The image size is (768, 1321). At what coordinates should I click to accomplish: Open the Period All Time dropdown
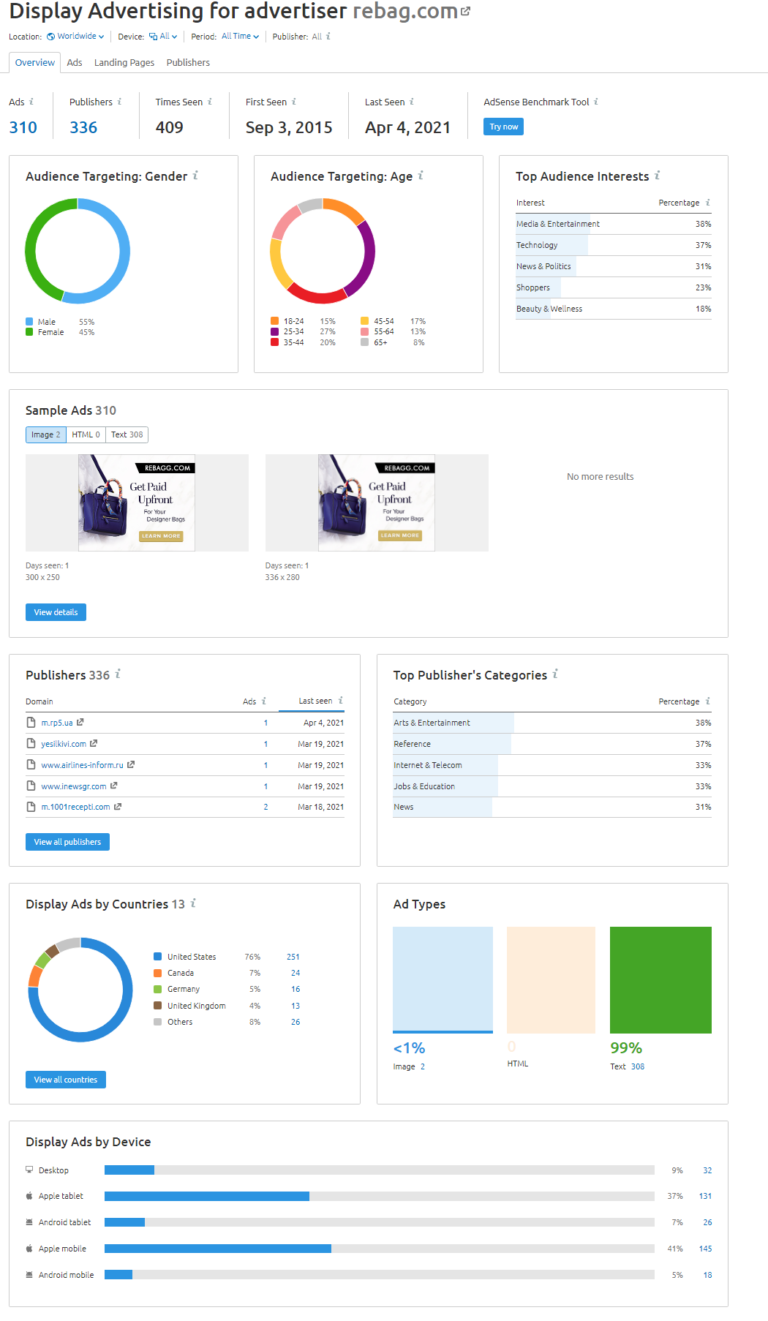[240, 36]
